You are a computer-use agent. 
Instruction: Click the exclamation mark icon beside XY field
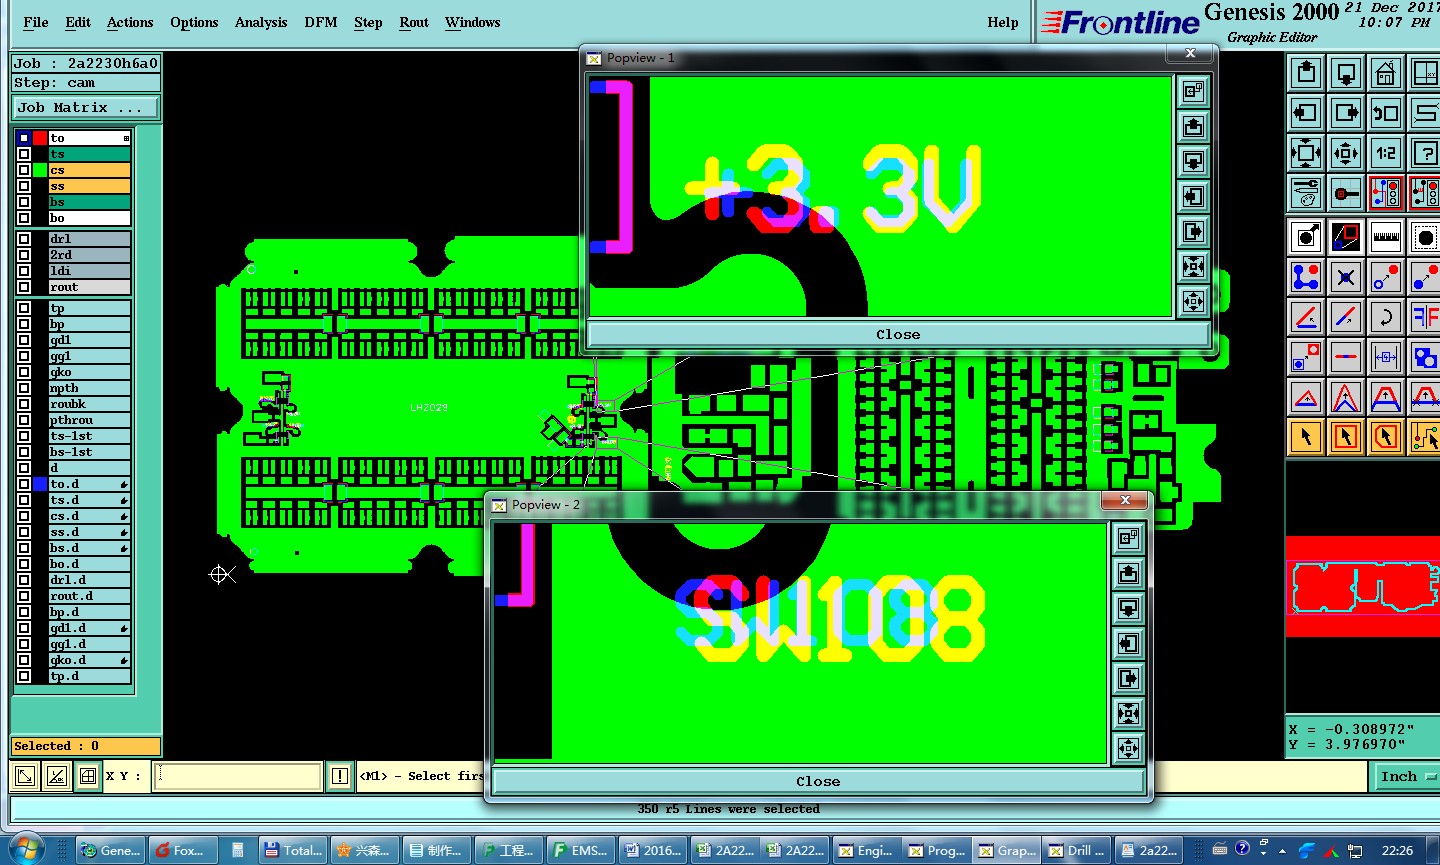tap(340, 776)
